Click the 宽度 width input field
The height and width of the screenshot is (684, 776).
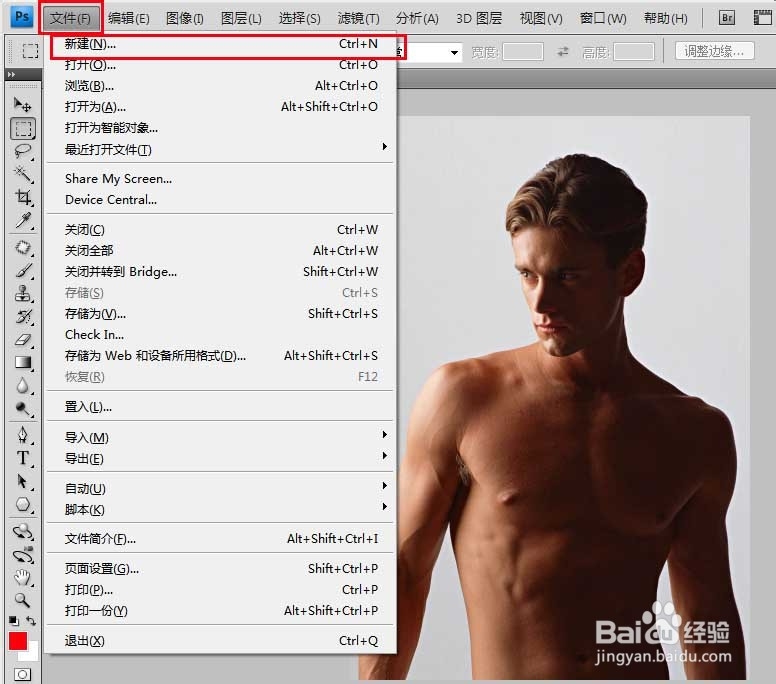point(523,51)
